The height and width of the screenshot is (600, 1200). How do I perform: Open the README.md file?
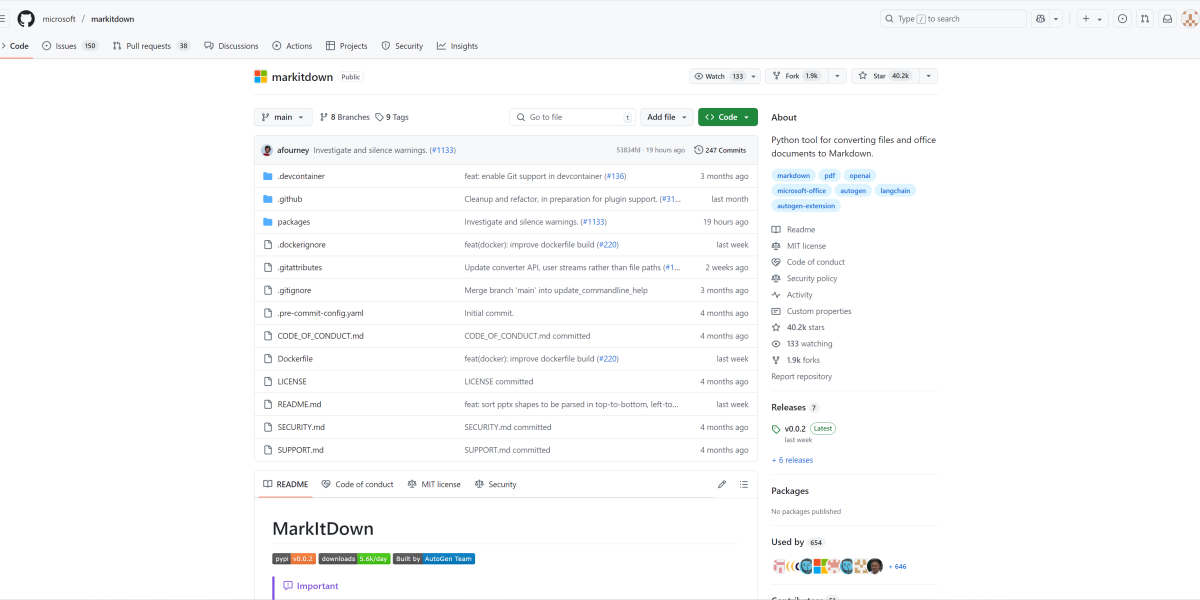coord(300,404)
